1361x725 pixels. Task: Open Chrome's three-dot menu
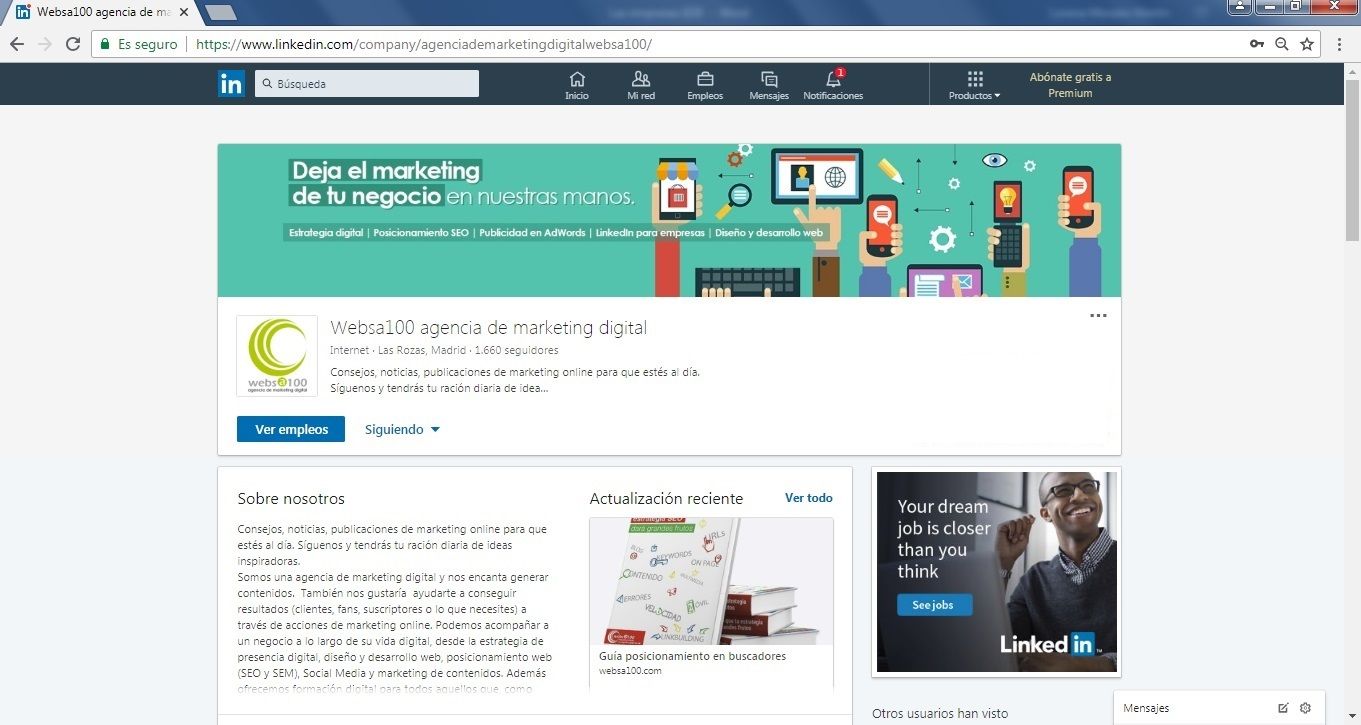1340,44
